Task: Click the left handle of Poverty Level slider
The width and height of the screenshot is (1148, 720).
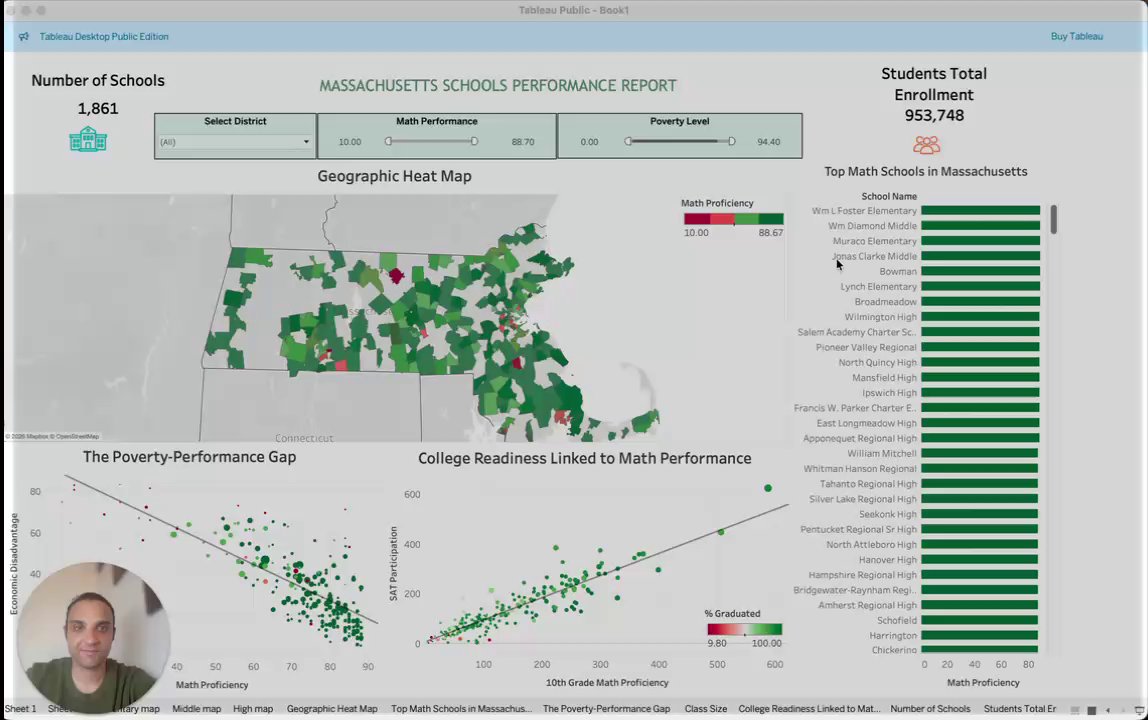Action: pos(628,141)
